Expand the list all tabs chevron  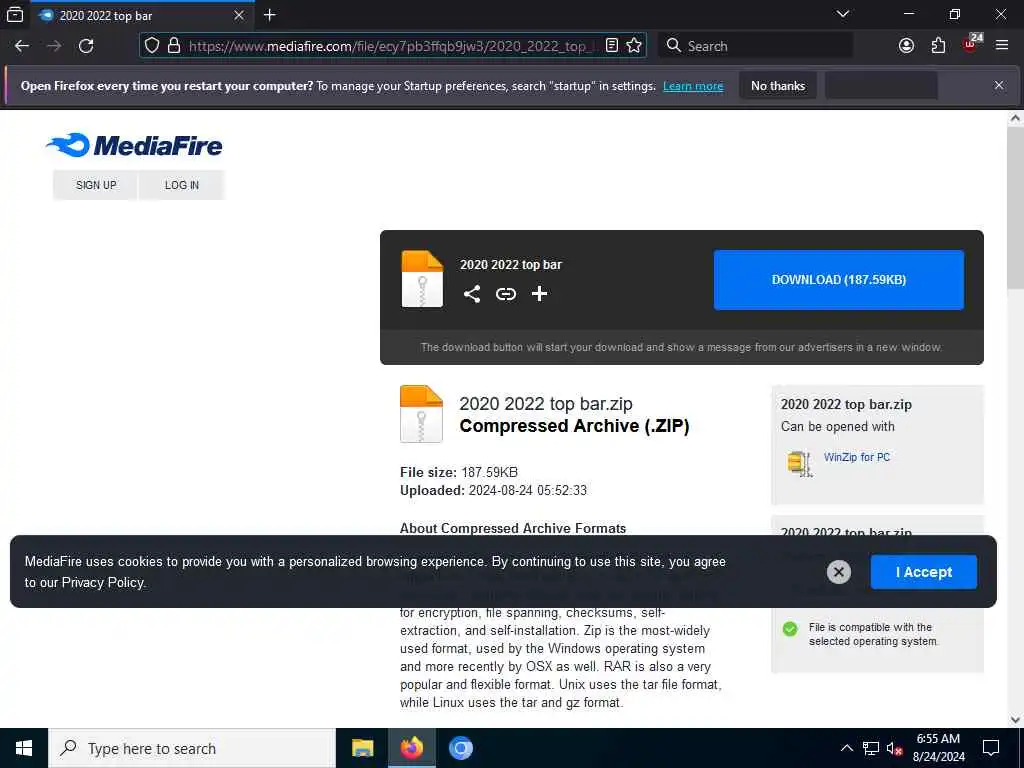coord(843,14)
